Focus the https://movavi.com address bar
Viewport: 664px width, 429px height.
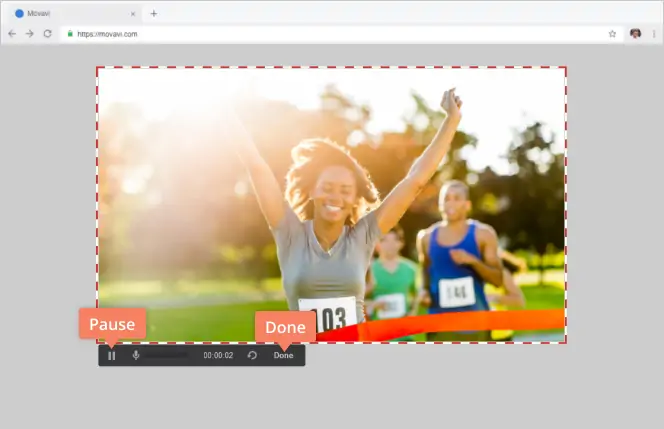[x=341, y=34]
